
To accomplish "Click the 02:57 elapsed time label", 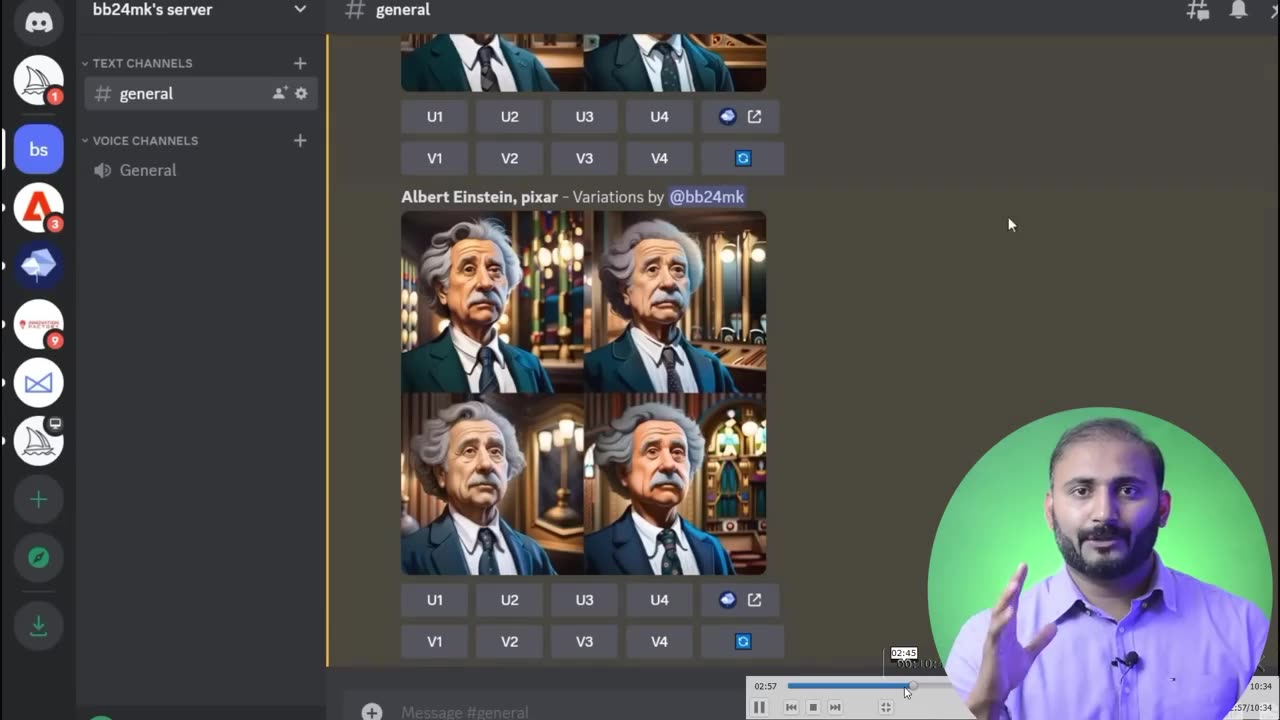I will pyautogui.click(x=765, y=686).
